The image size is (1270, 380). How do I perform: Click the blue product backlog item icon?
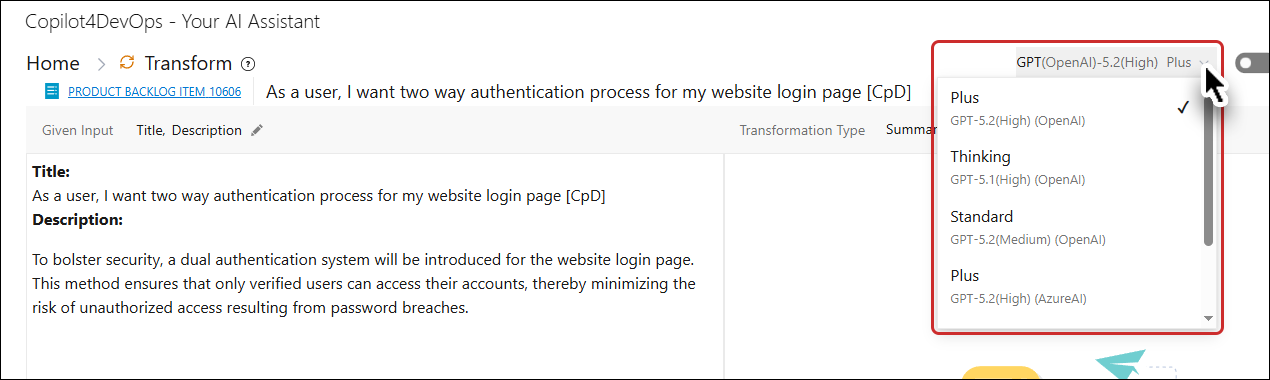52,91
